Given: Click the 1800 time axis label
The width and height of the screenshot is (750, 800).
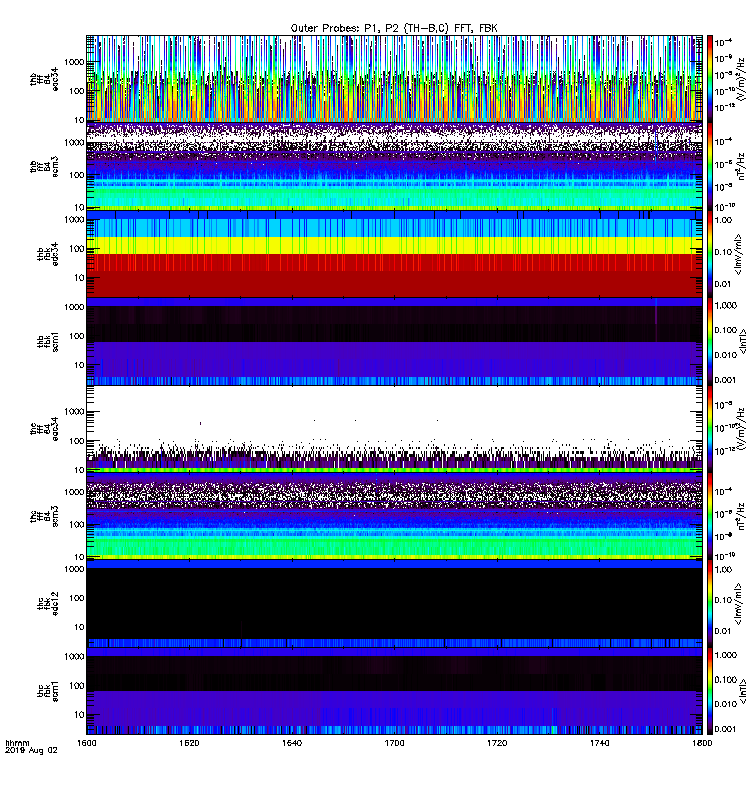Looking at the screenshot, I should 702,743.
